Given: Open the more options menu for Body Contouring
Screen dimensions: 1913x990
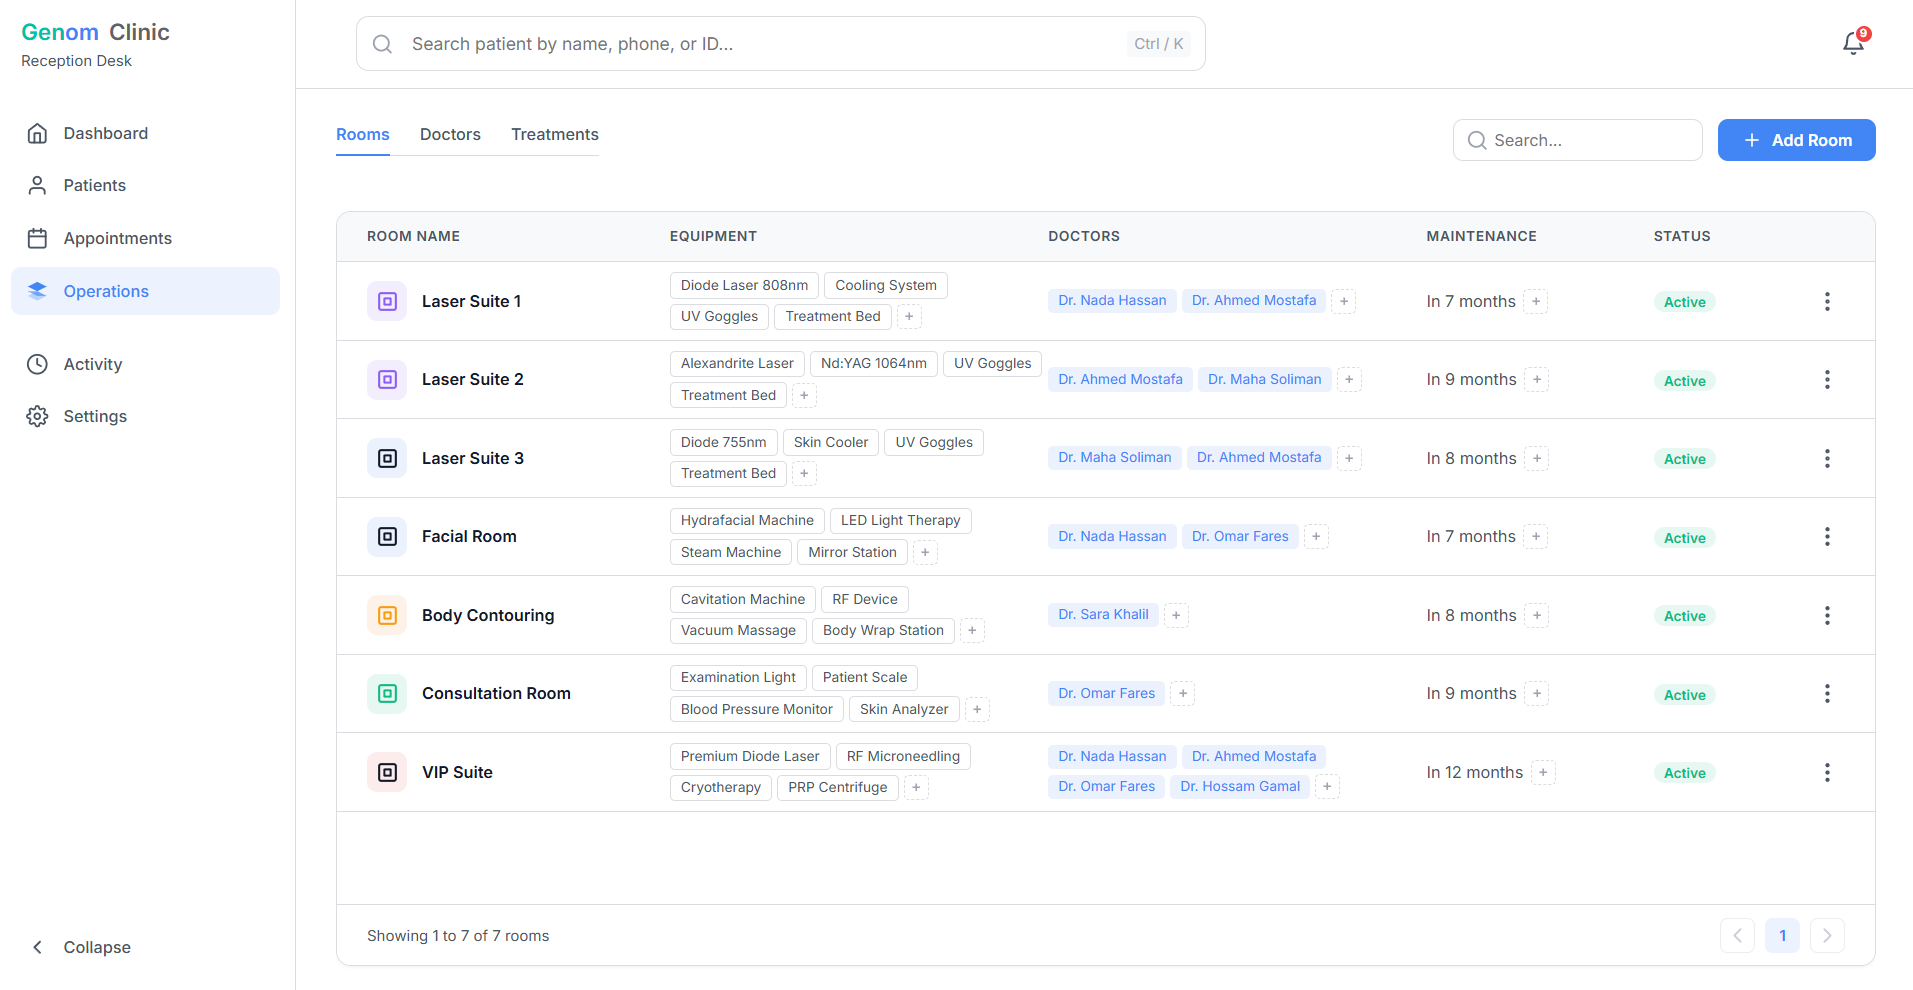Looking at the screenshot, I should click(1827, 615).
